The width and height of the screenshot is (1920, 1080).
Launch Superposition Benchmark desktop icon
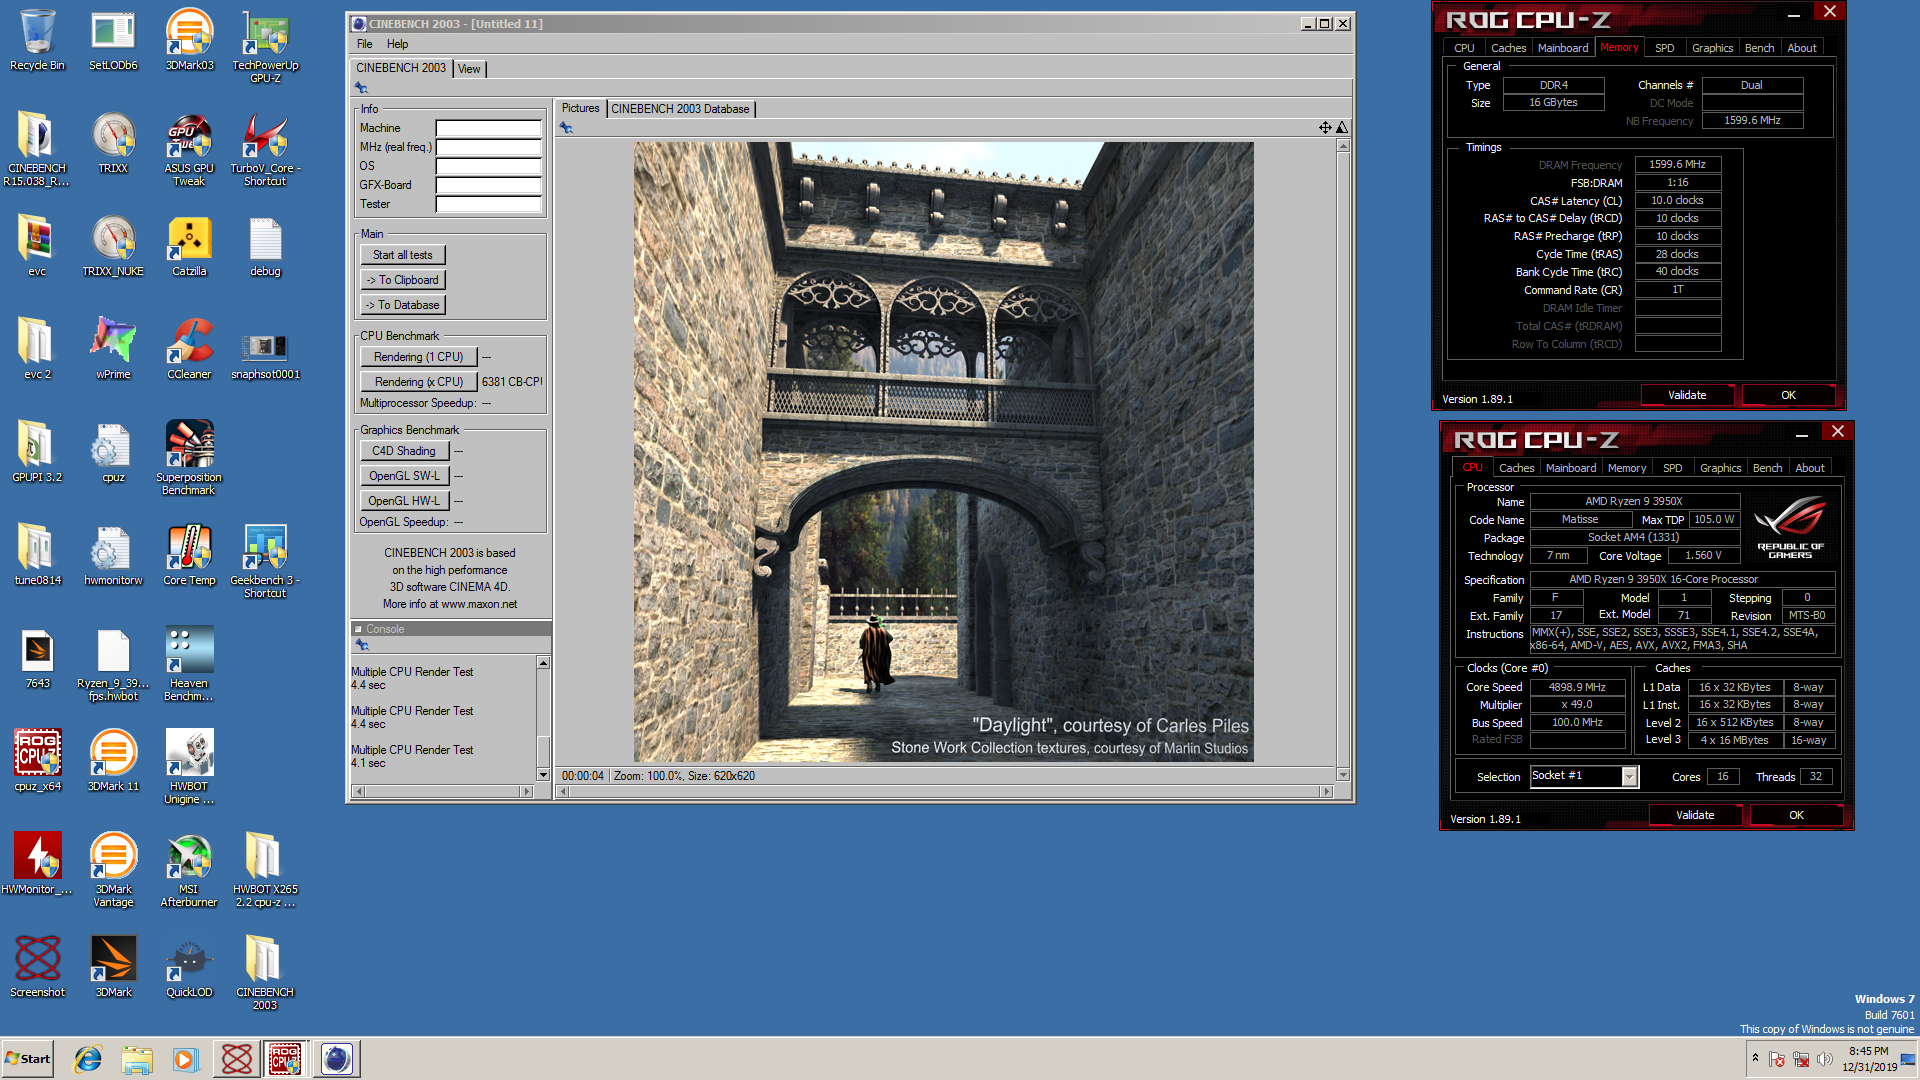(x=189, y=458)
